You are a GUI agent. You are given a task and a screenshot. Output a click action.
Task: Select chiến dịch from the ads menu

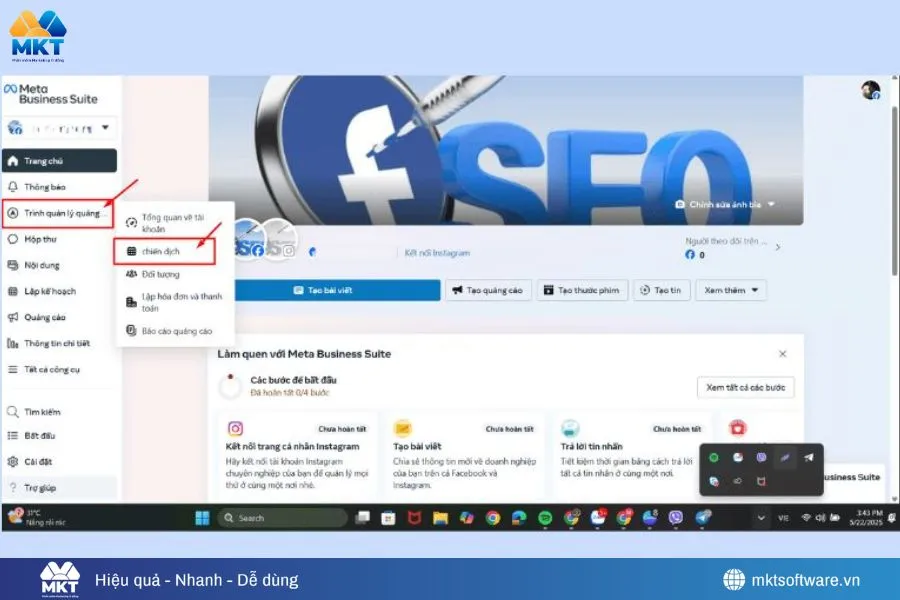158,250
